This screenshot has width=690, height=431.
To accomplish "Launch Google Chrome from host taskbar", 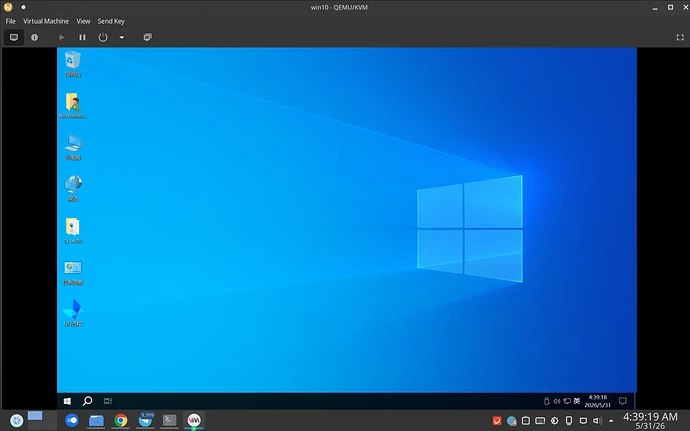I will click(x=121, y=420).
